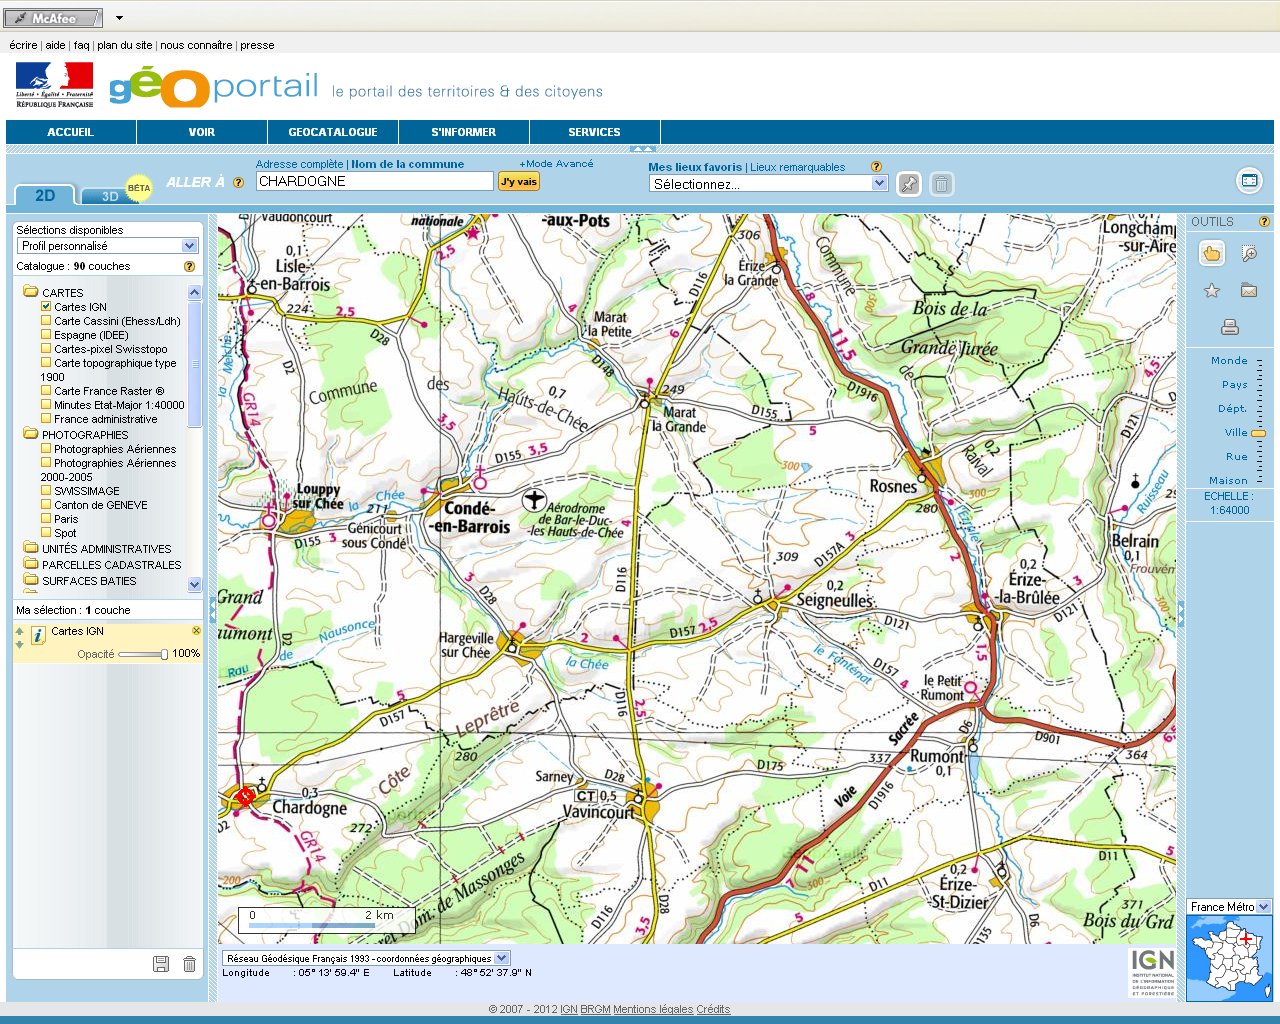Open Cartes IGN layer info icon
The height and width of the screenshot is (1024, 1280).
pos(38,635)
